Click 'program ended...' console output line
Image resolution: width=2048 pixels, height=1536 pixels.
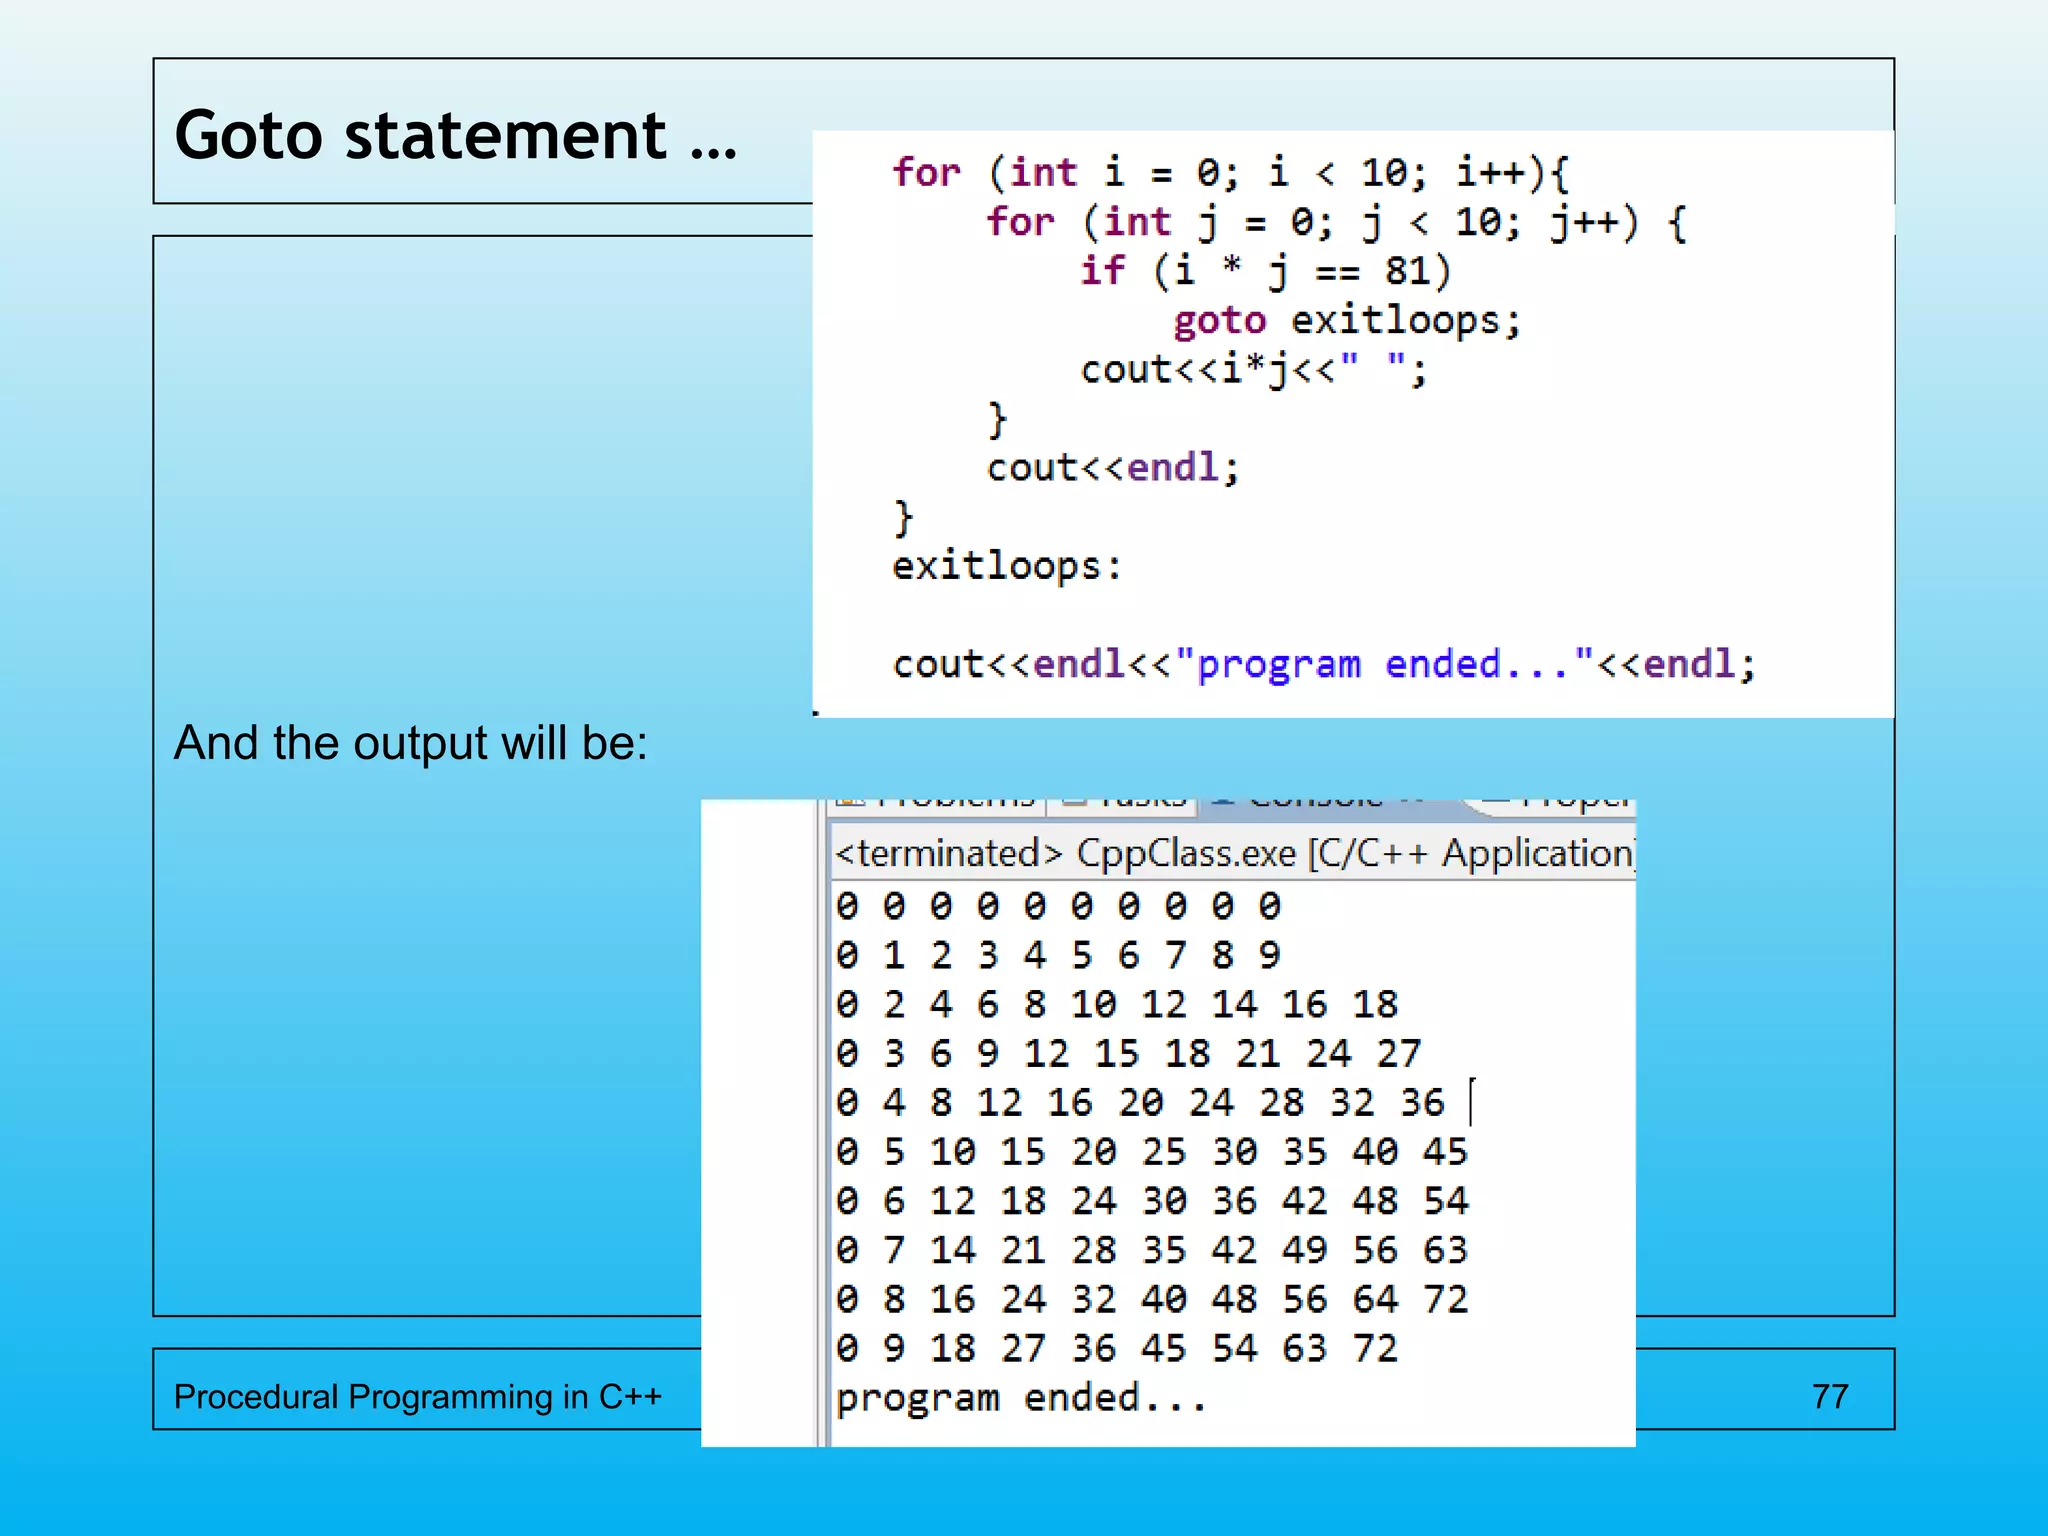coord(1022,1398)
